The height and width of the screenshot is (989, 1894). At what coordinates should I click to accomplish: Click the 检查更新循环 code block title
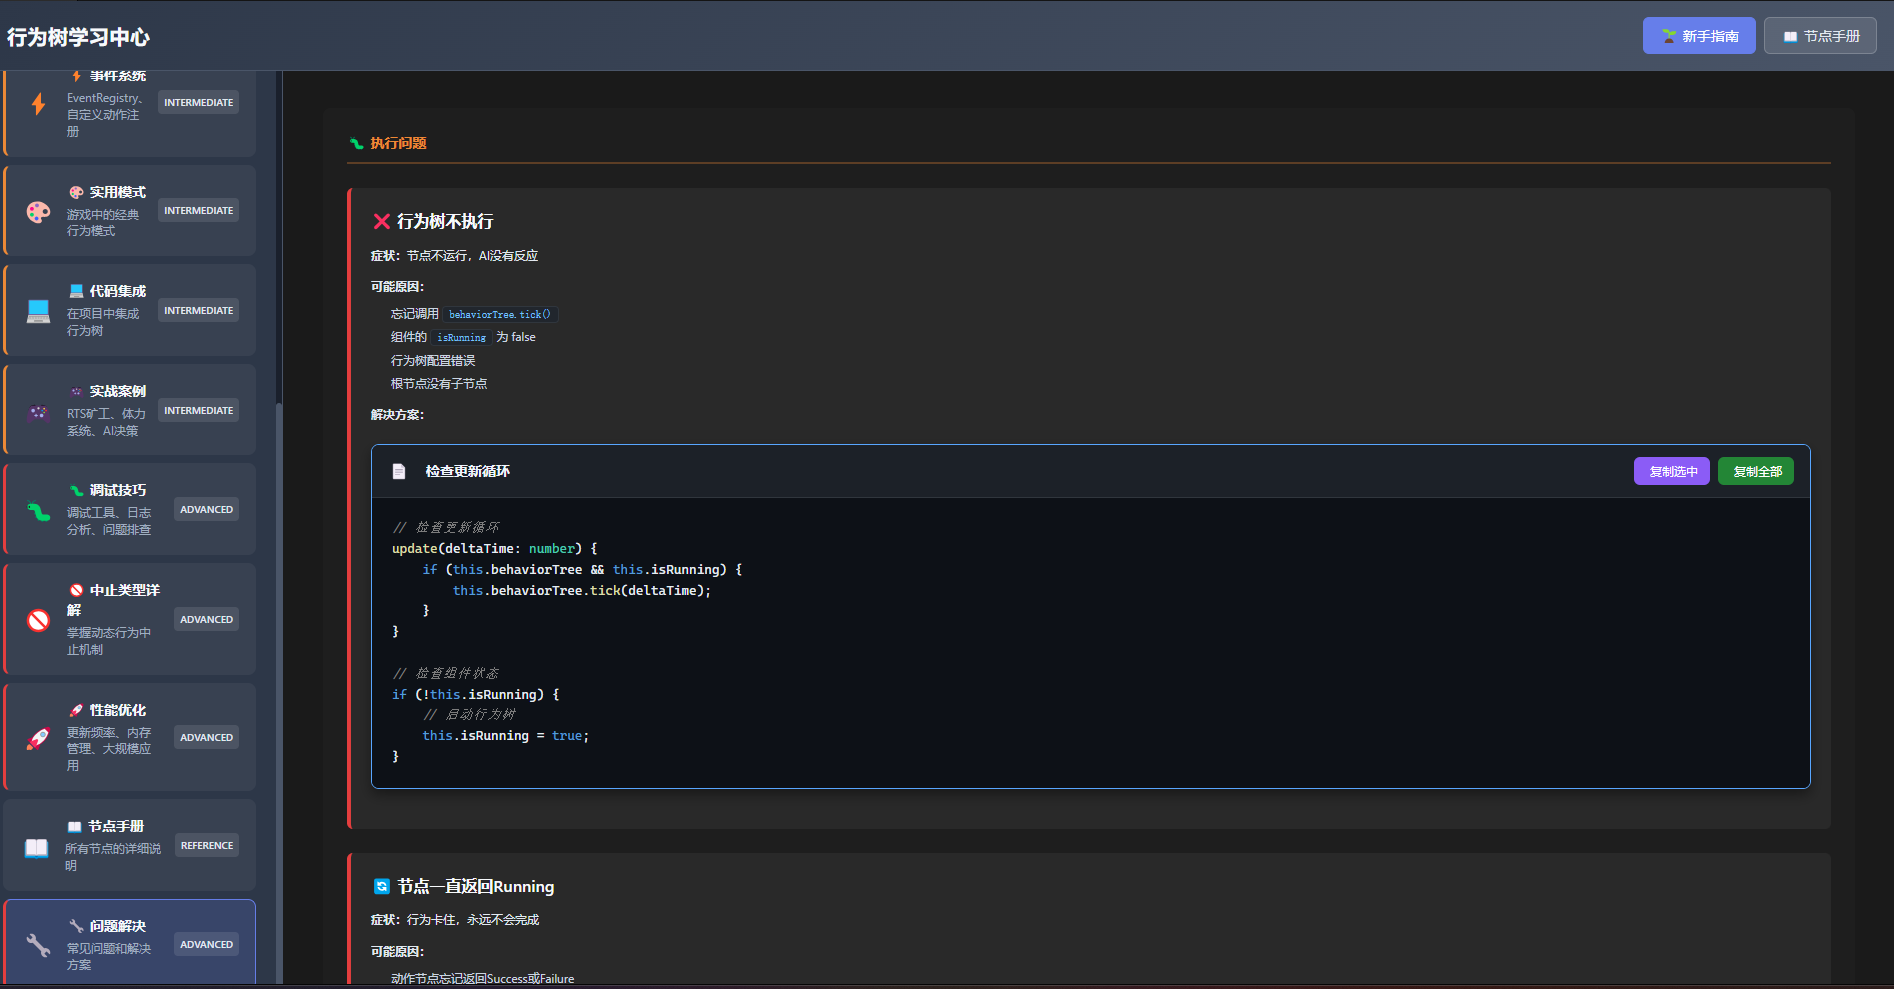[468, 471]
